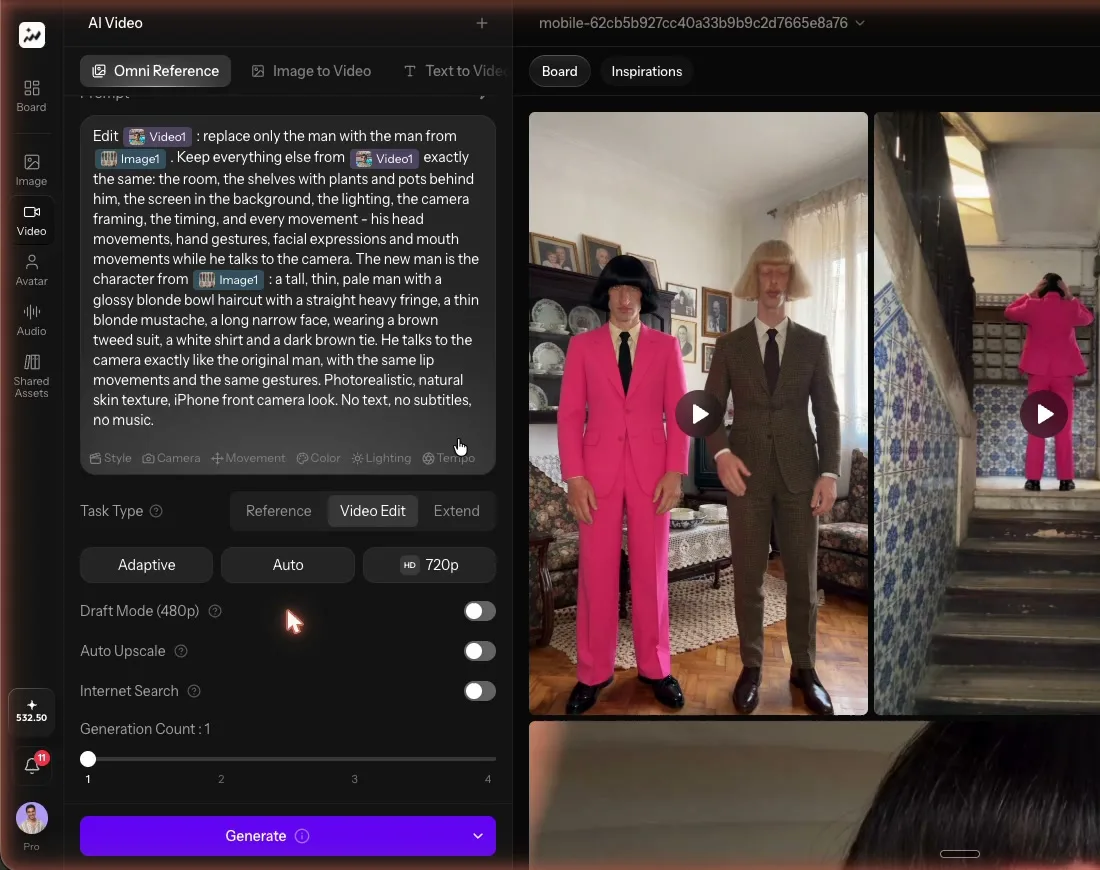Expand Generate options arrow

point(478,836)
